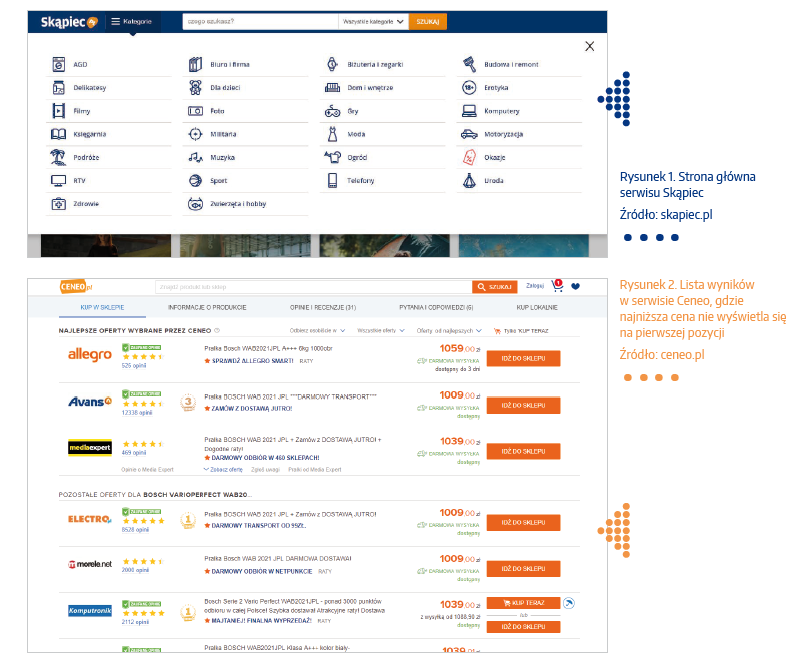The height and width of the screenshot is (665, 800).
Task: Click Idź do sklepu for Allegro offer
Action: coord(523,359)
